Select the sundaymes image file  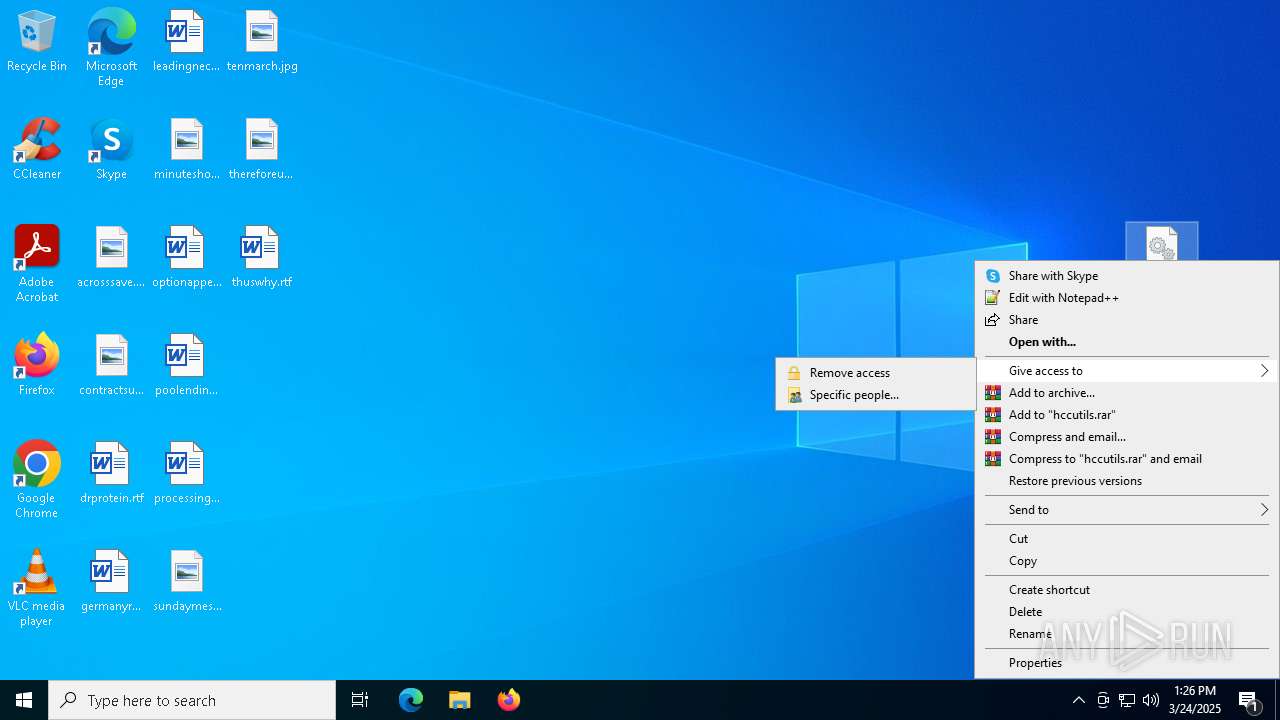pyautogui.click(x=186, y=581)
